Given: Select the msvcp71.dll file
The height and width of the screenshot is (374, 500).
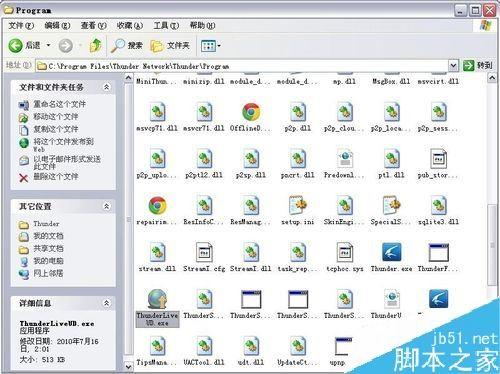Looking at the screenshot, I should pyautogui.click(x=157, y=117).
